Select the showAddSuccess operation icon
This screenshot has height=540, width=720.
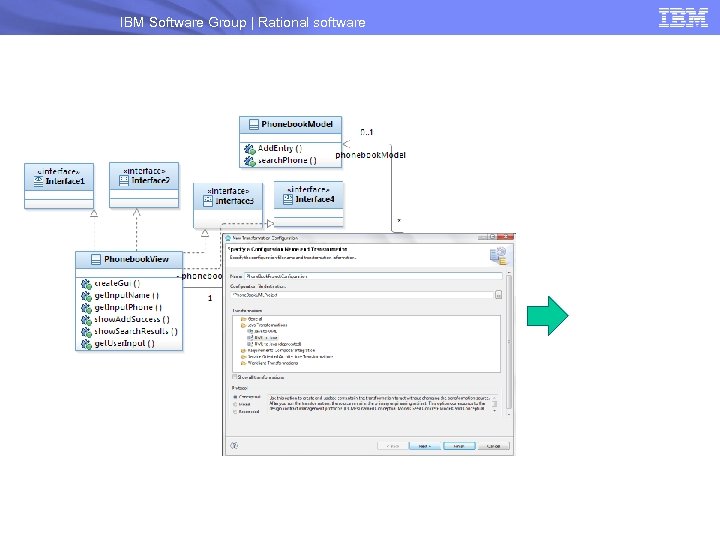(x=86, y=320)
